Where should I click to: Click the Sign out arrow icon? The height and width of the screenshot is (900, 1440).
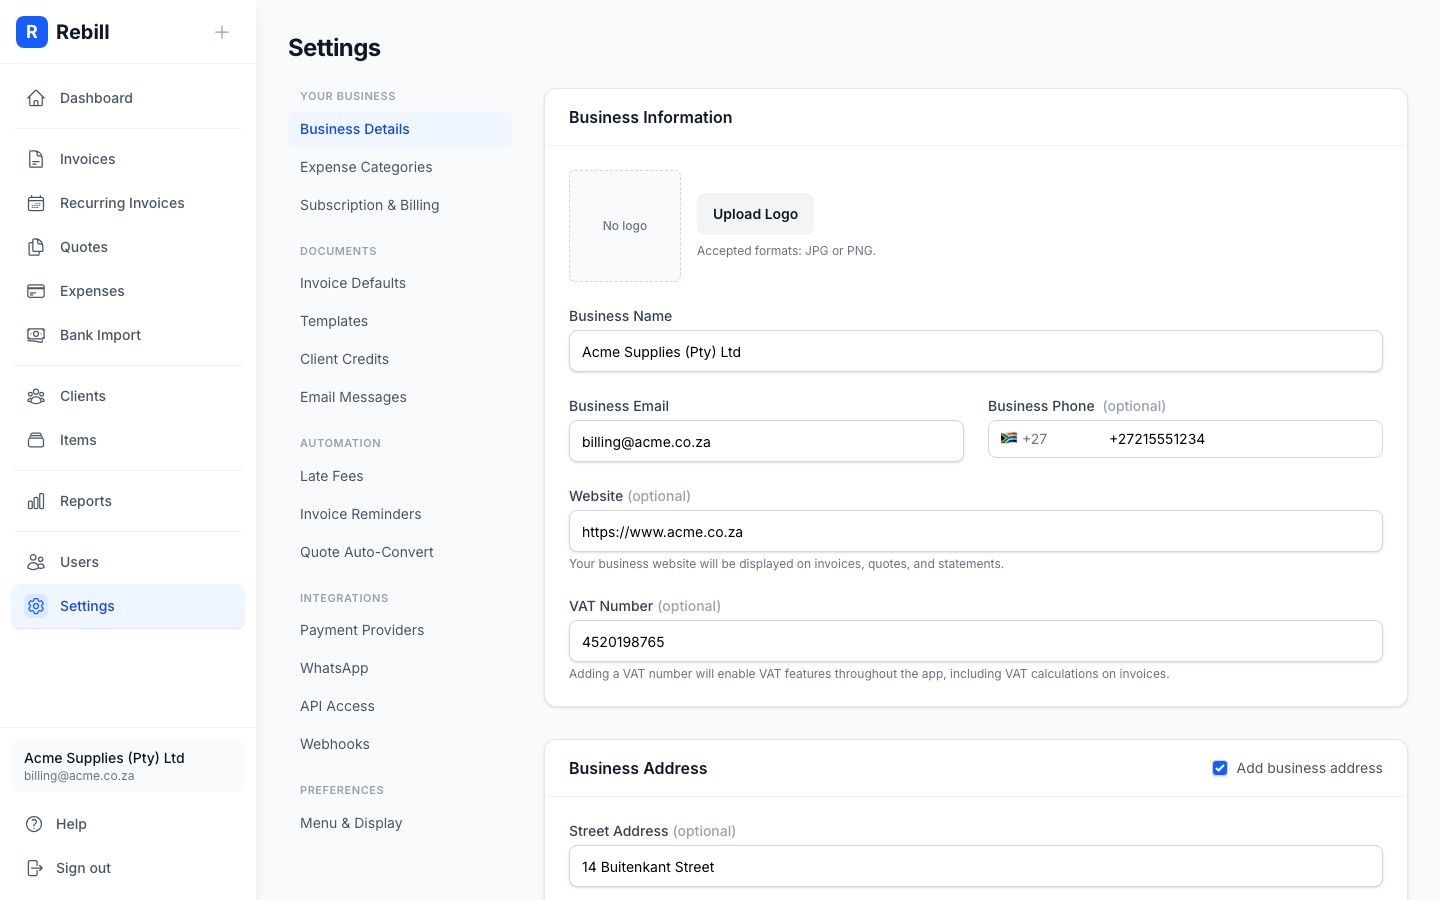[34, 868]
